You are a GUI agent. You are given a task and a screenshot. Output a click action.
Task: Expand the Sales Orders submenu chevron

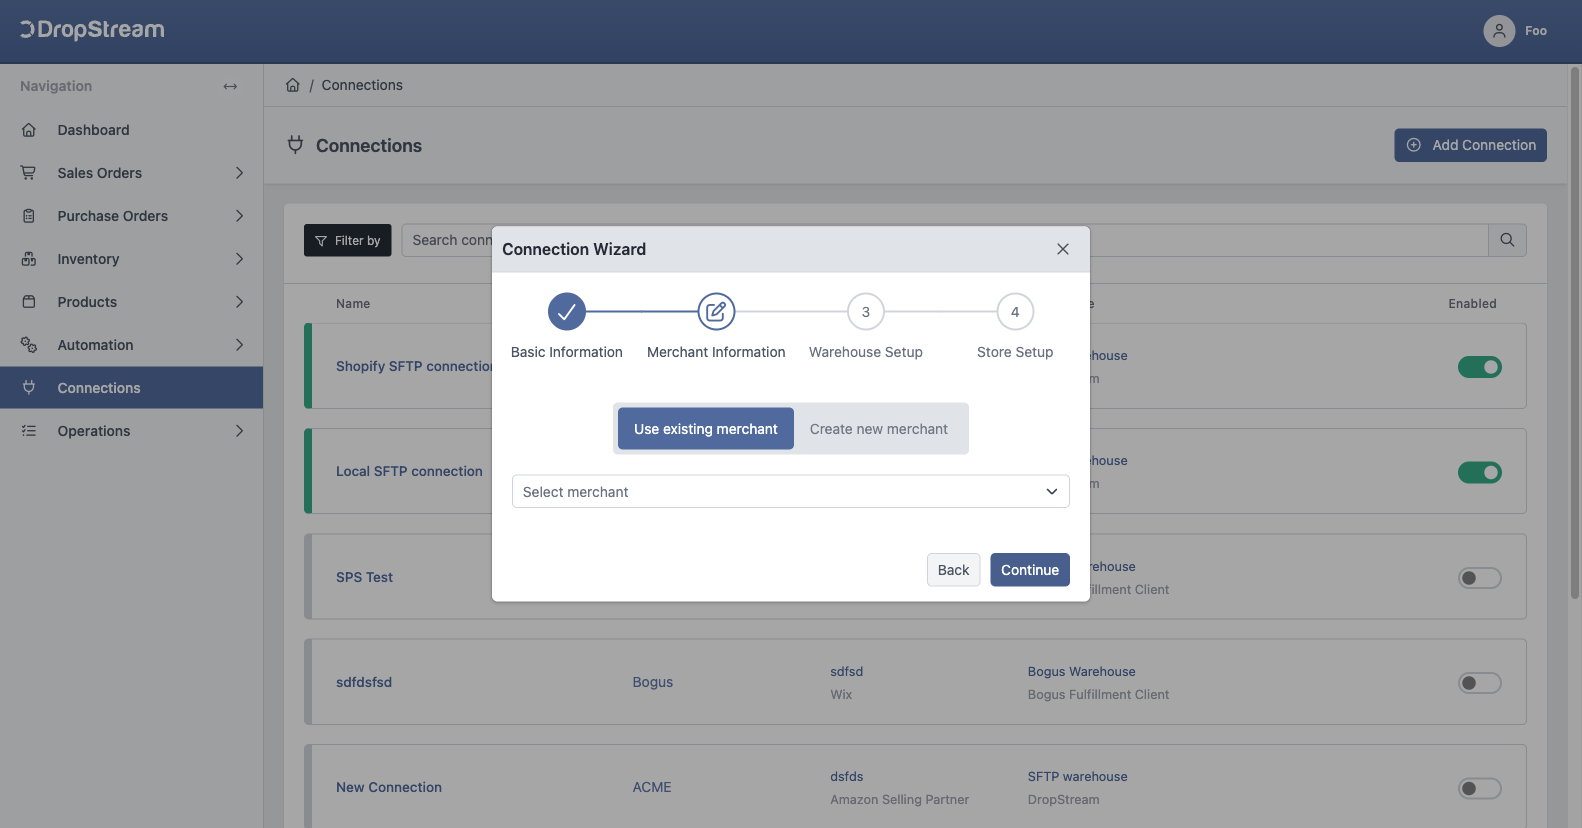[x=239, y=173]
